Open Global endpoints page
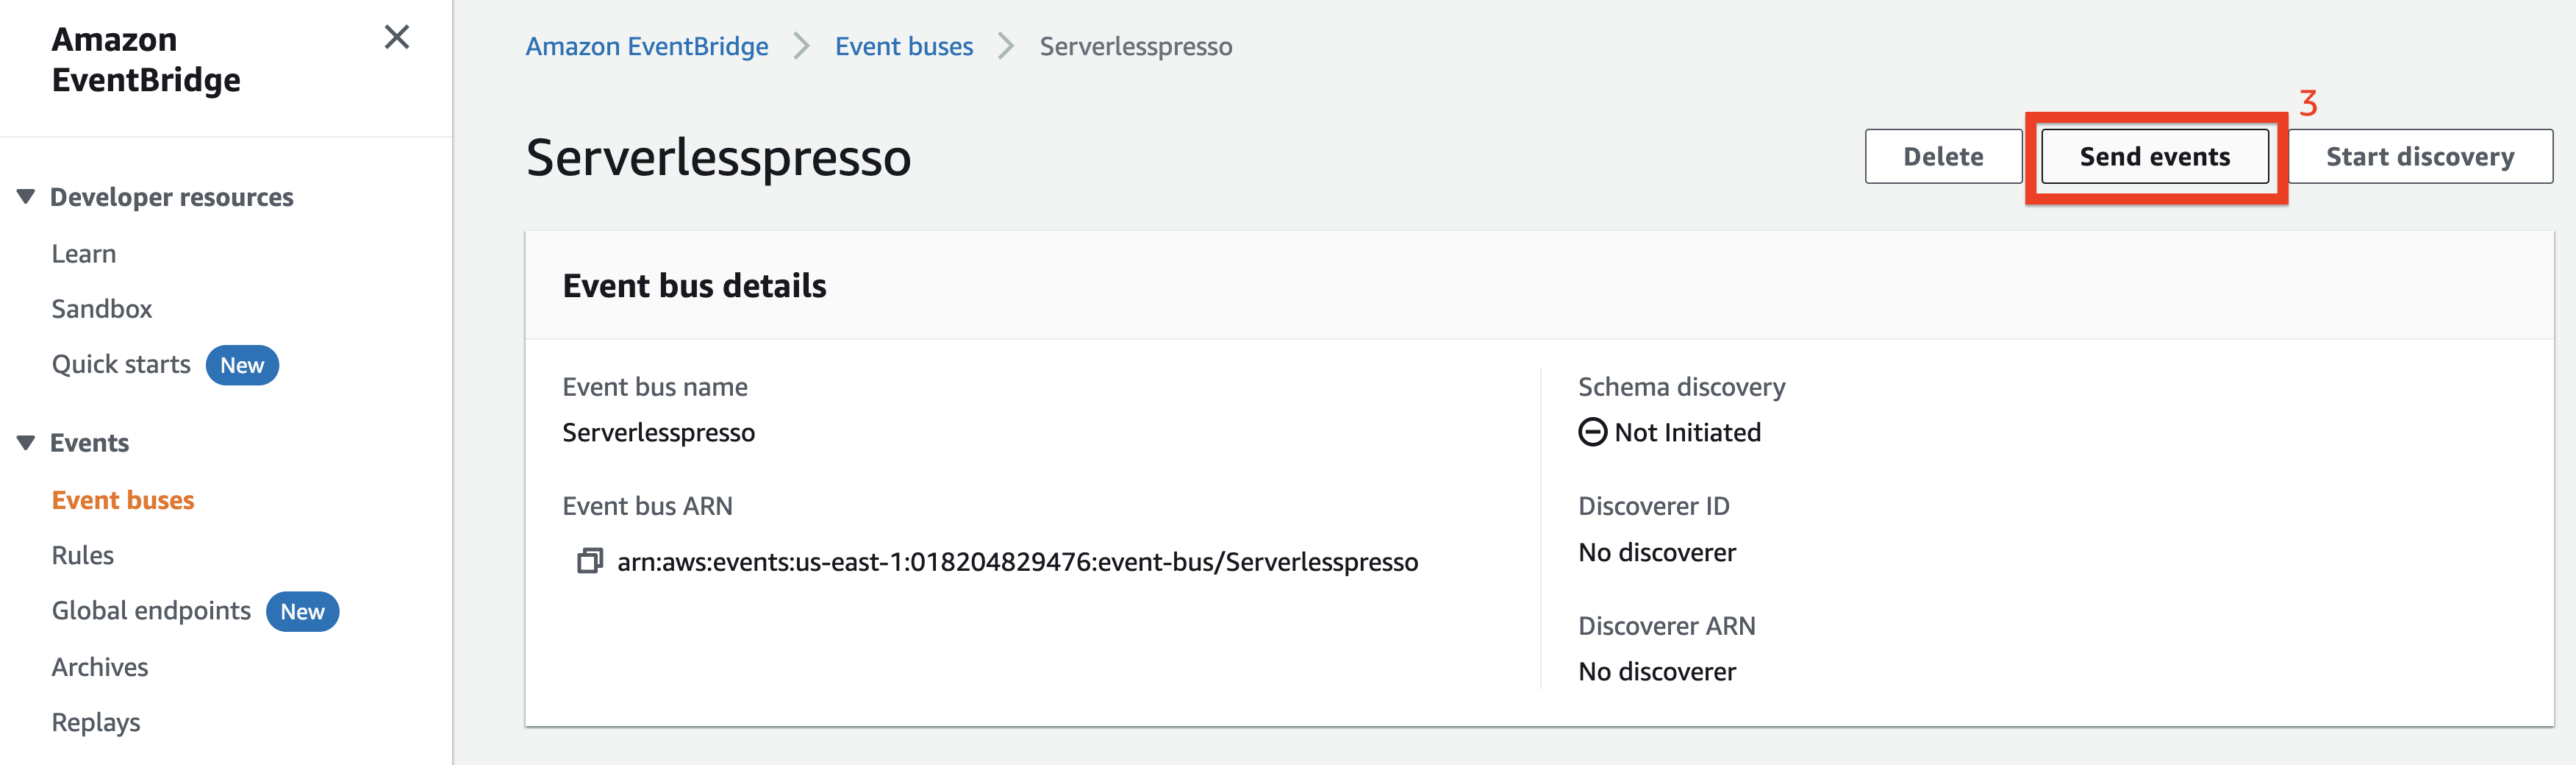 pos(151,611)
